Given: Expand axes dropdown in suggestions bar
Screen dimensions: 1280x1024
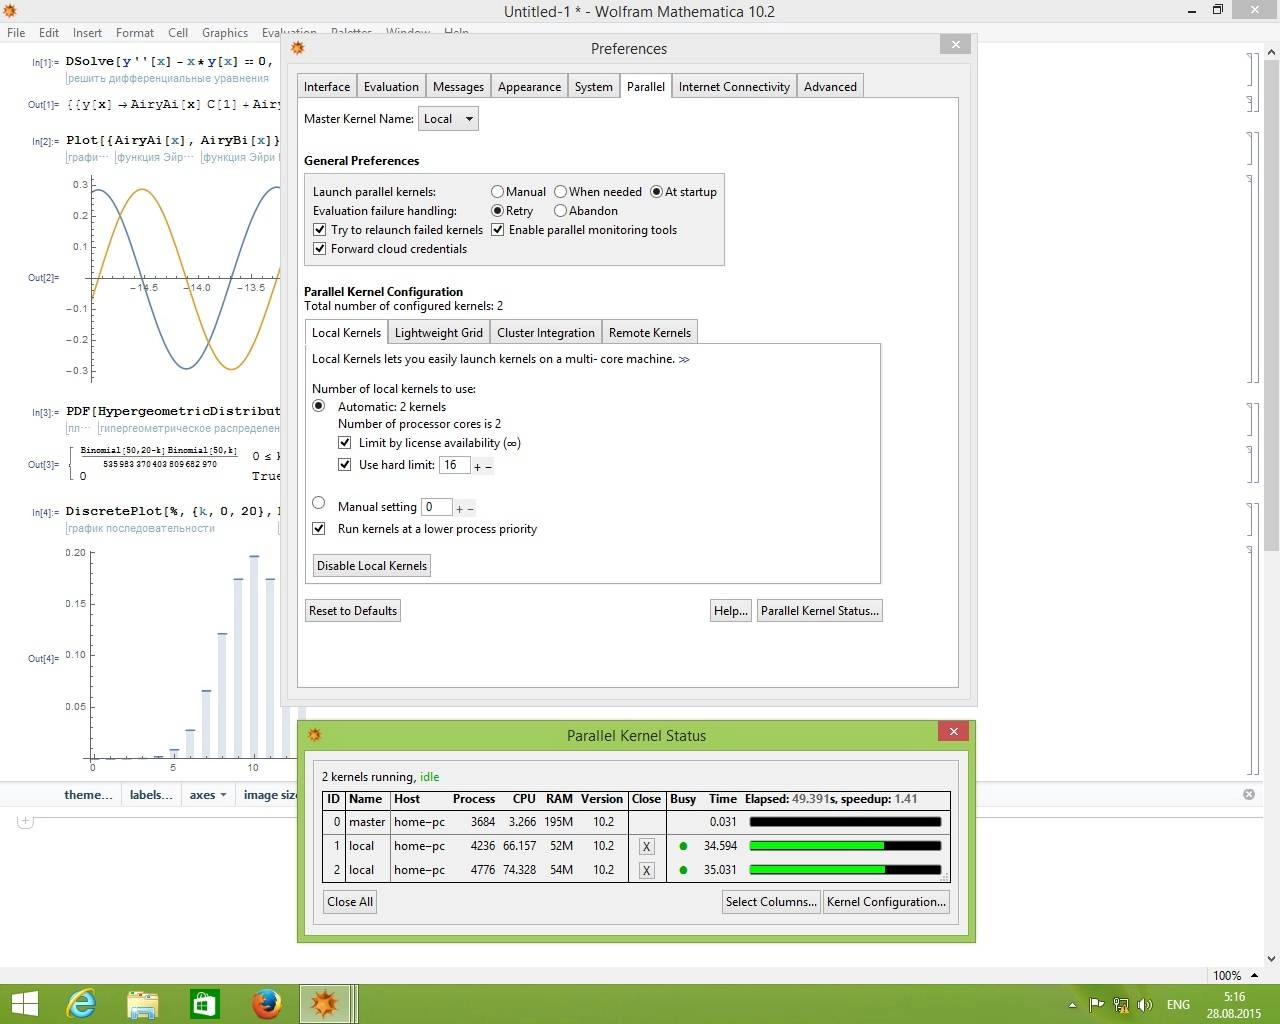Looking at the screenshot, I should pos(208,795).
